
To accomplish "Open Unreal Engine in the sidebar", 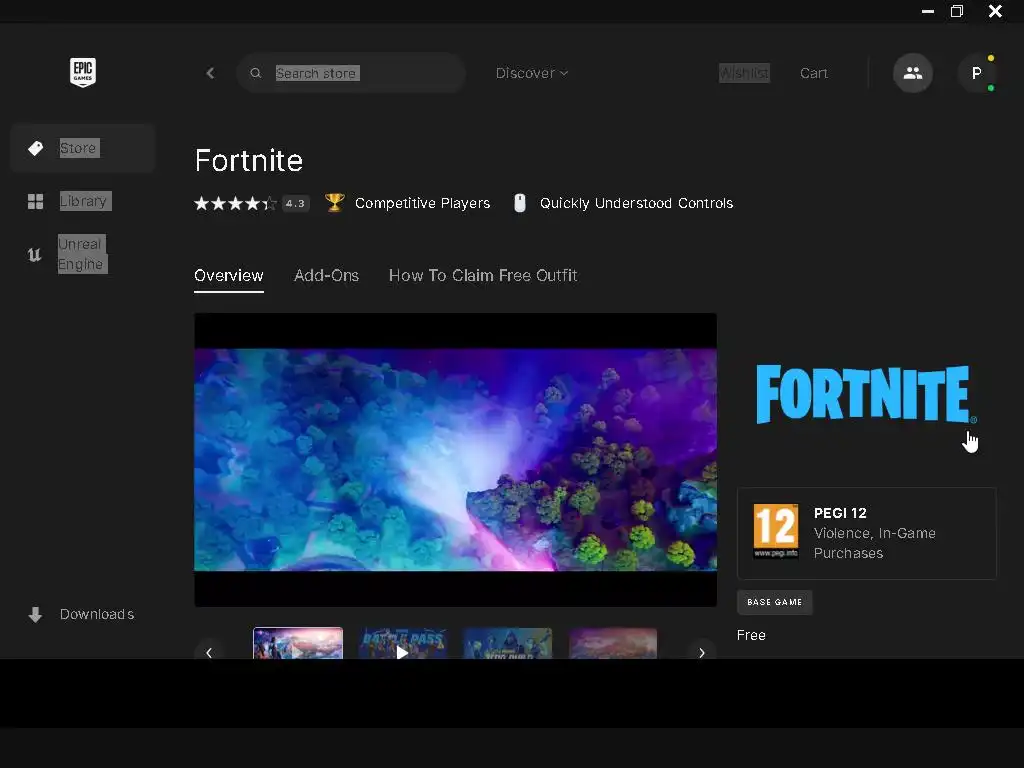I will 82,254.
